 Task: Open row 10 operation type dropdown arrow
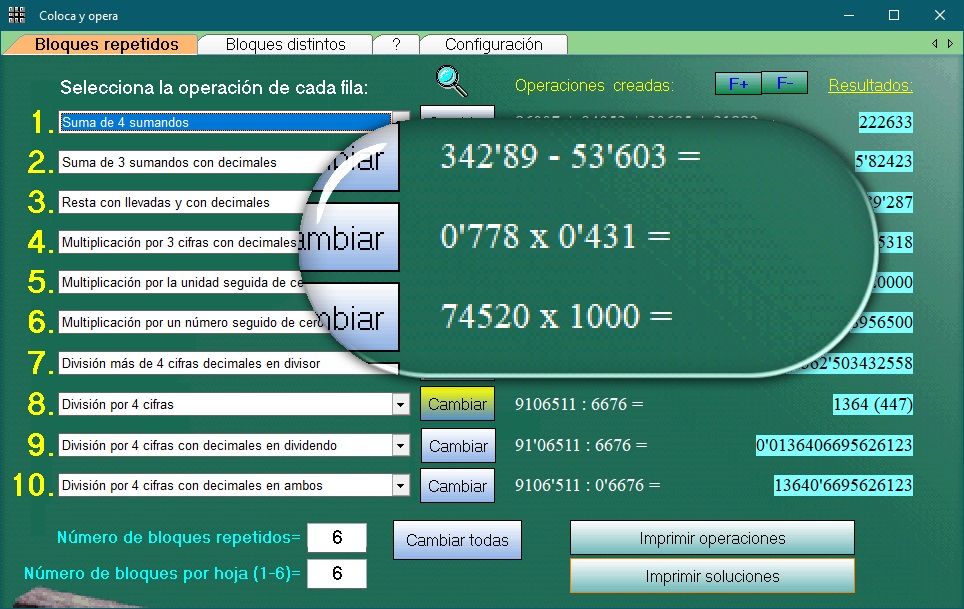click(400, 485)
